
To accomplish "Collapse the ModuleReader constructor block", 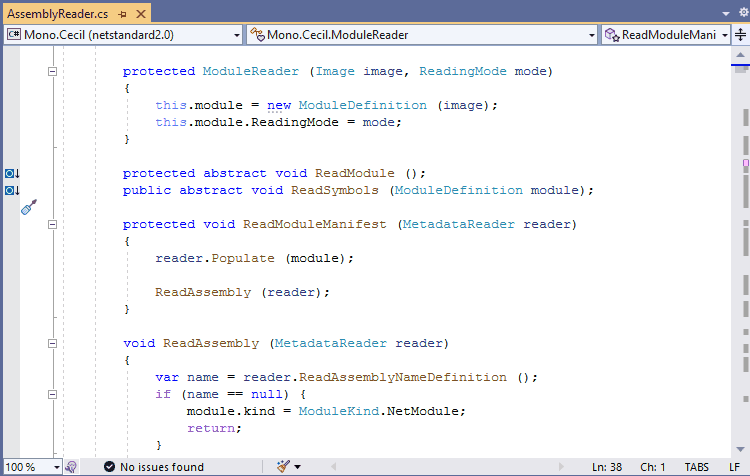I will [51, 71].
